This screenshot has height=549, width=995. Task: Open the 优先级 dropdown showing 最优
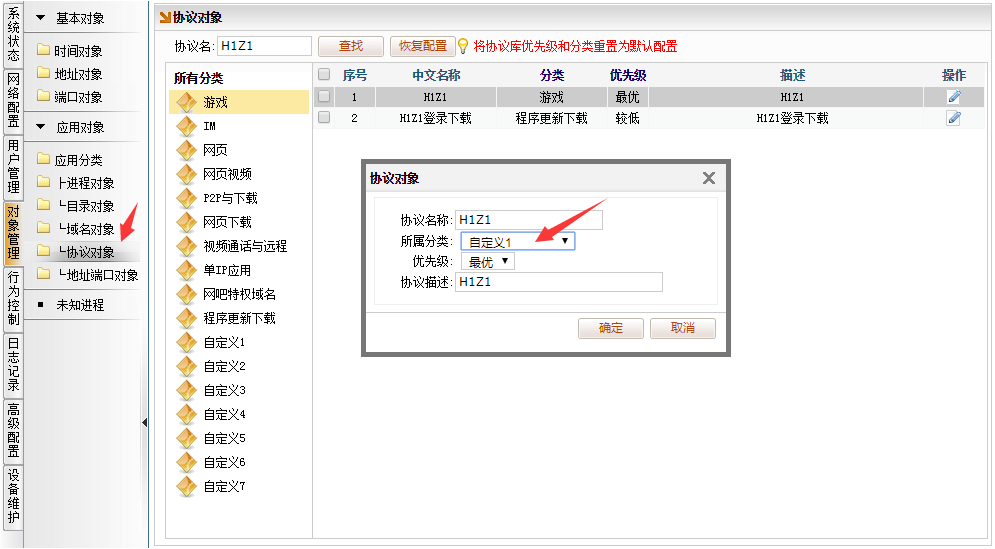pos(487,262)
